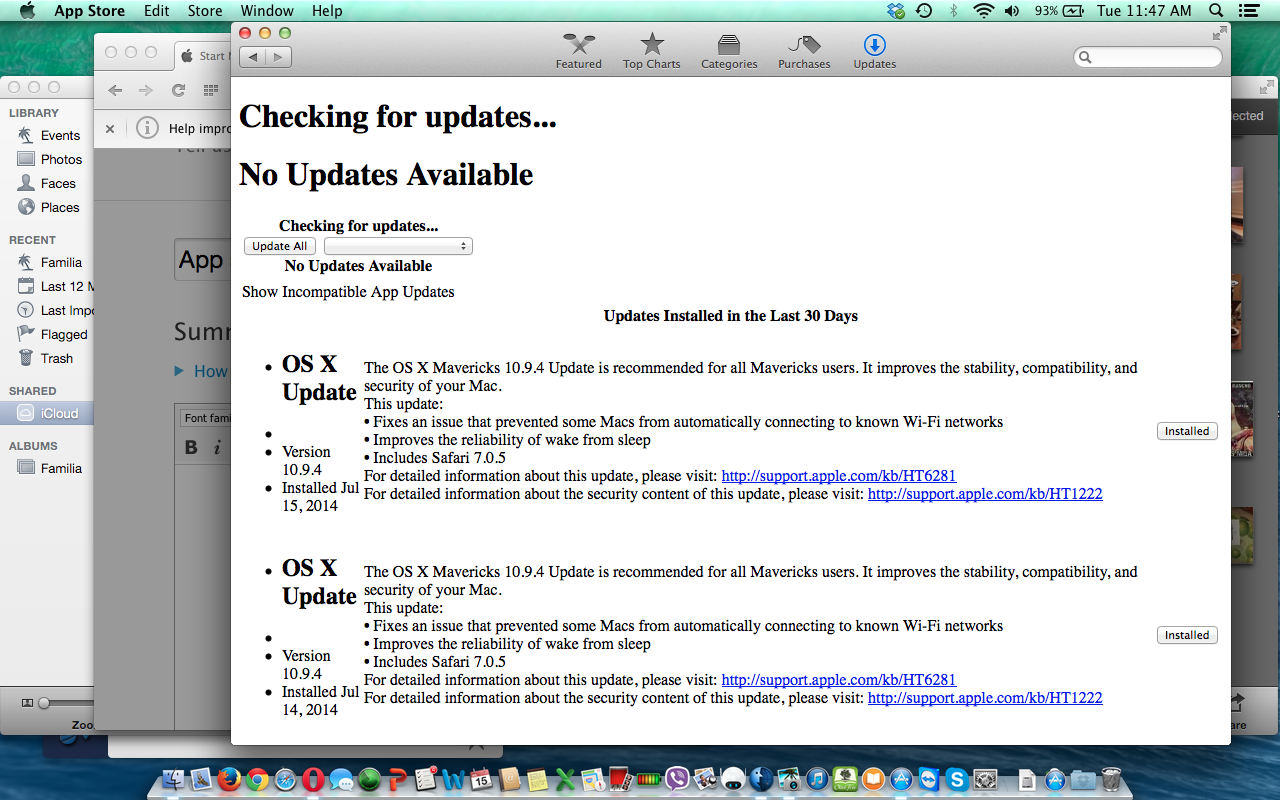Open the App Store application menu
Screen dimensions: 1280x800
pos(90,11)
